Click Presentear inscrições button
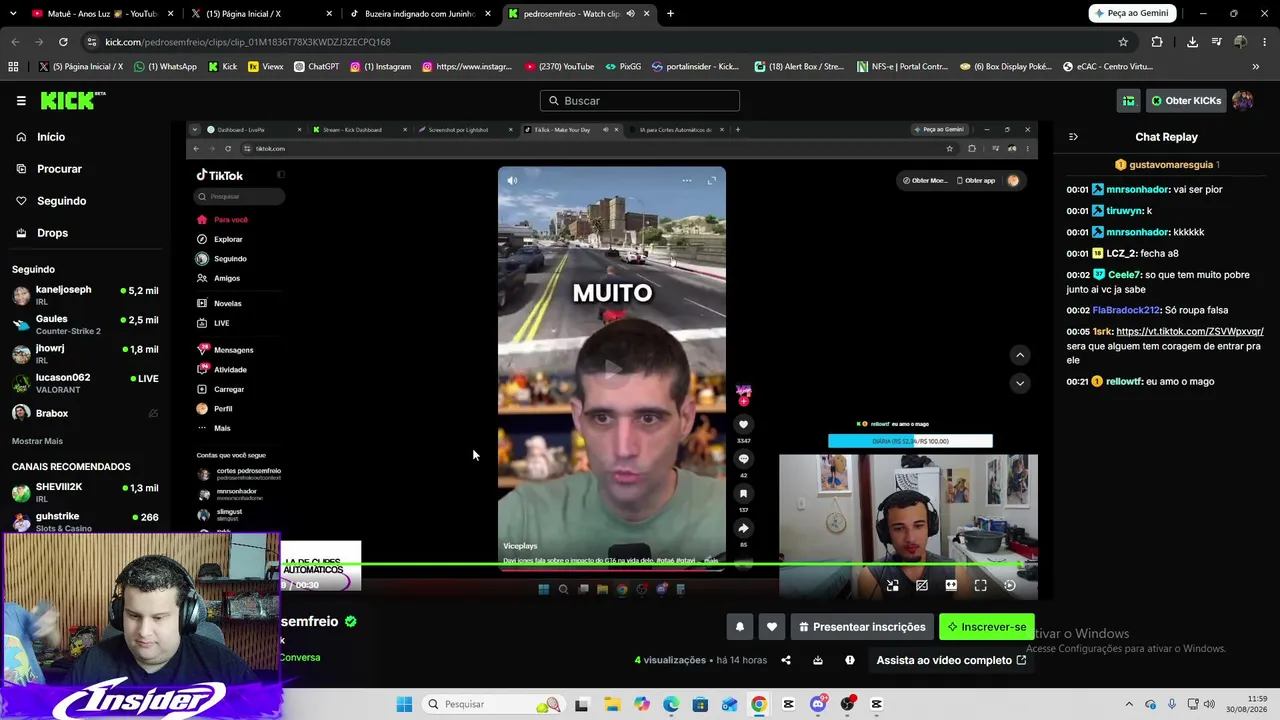The image size is (1280, 720). pos(861,627)
